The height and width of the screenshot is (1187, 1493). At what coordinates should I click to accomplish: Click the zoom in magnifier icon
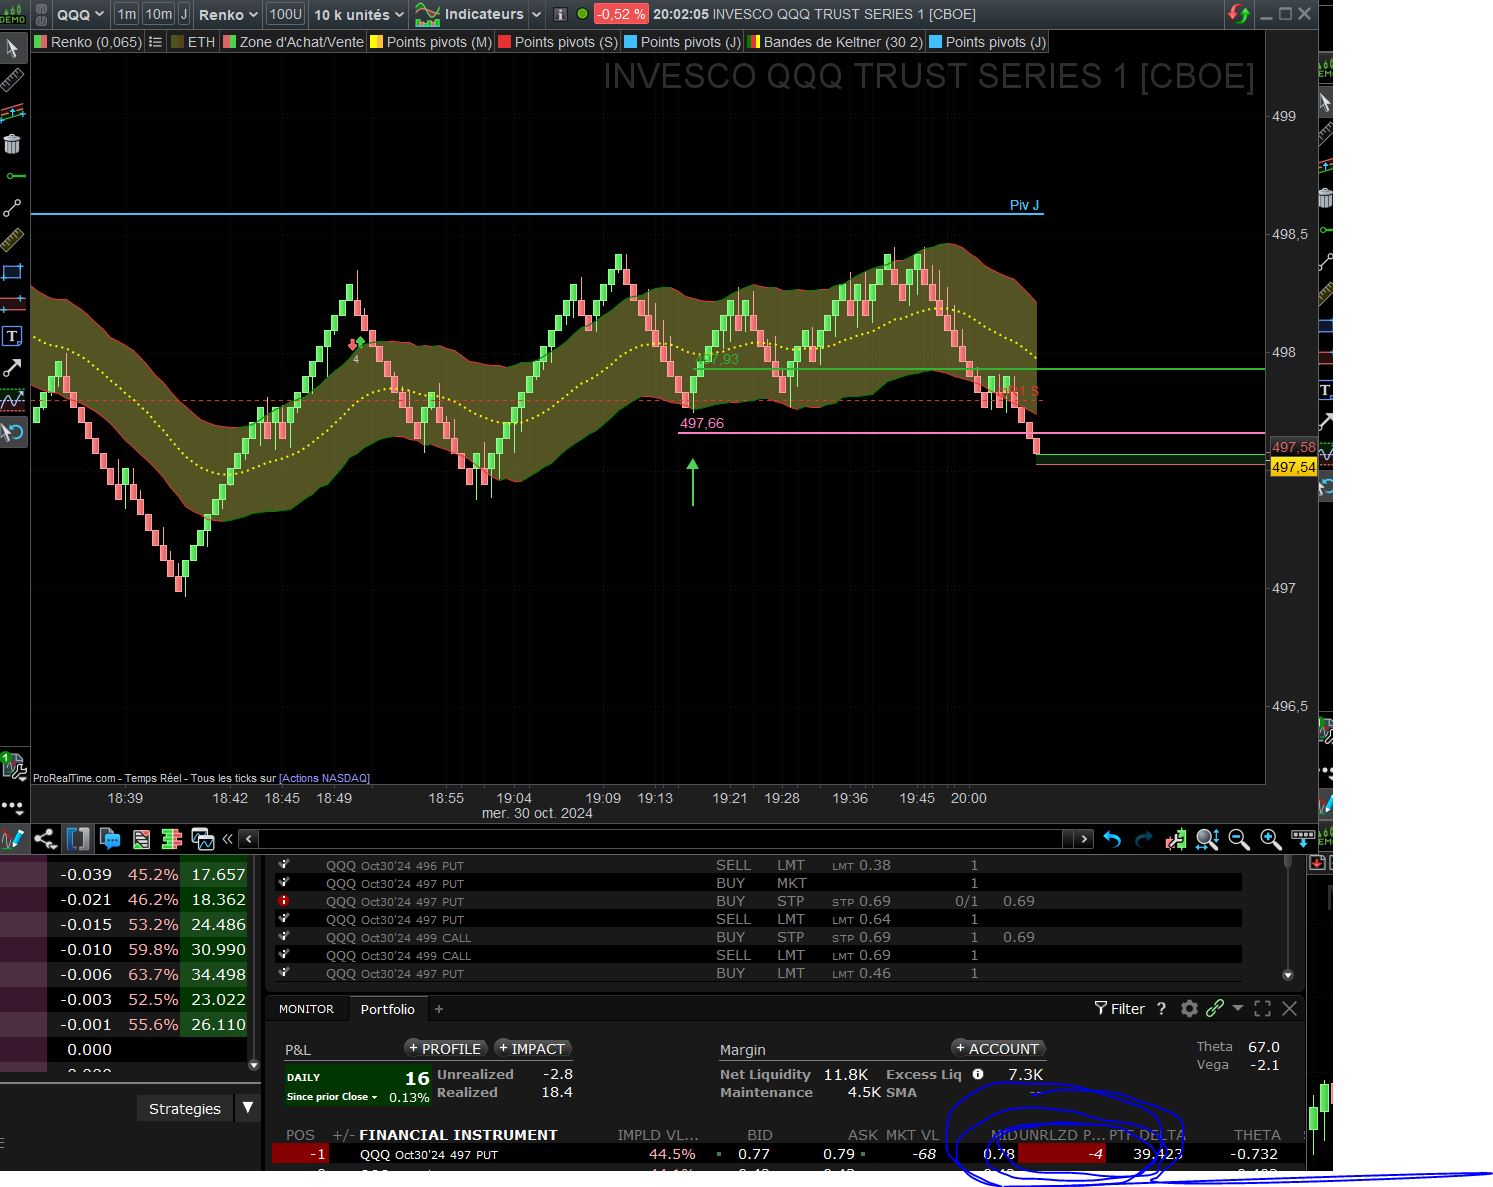[x=1270, y=839]
